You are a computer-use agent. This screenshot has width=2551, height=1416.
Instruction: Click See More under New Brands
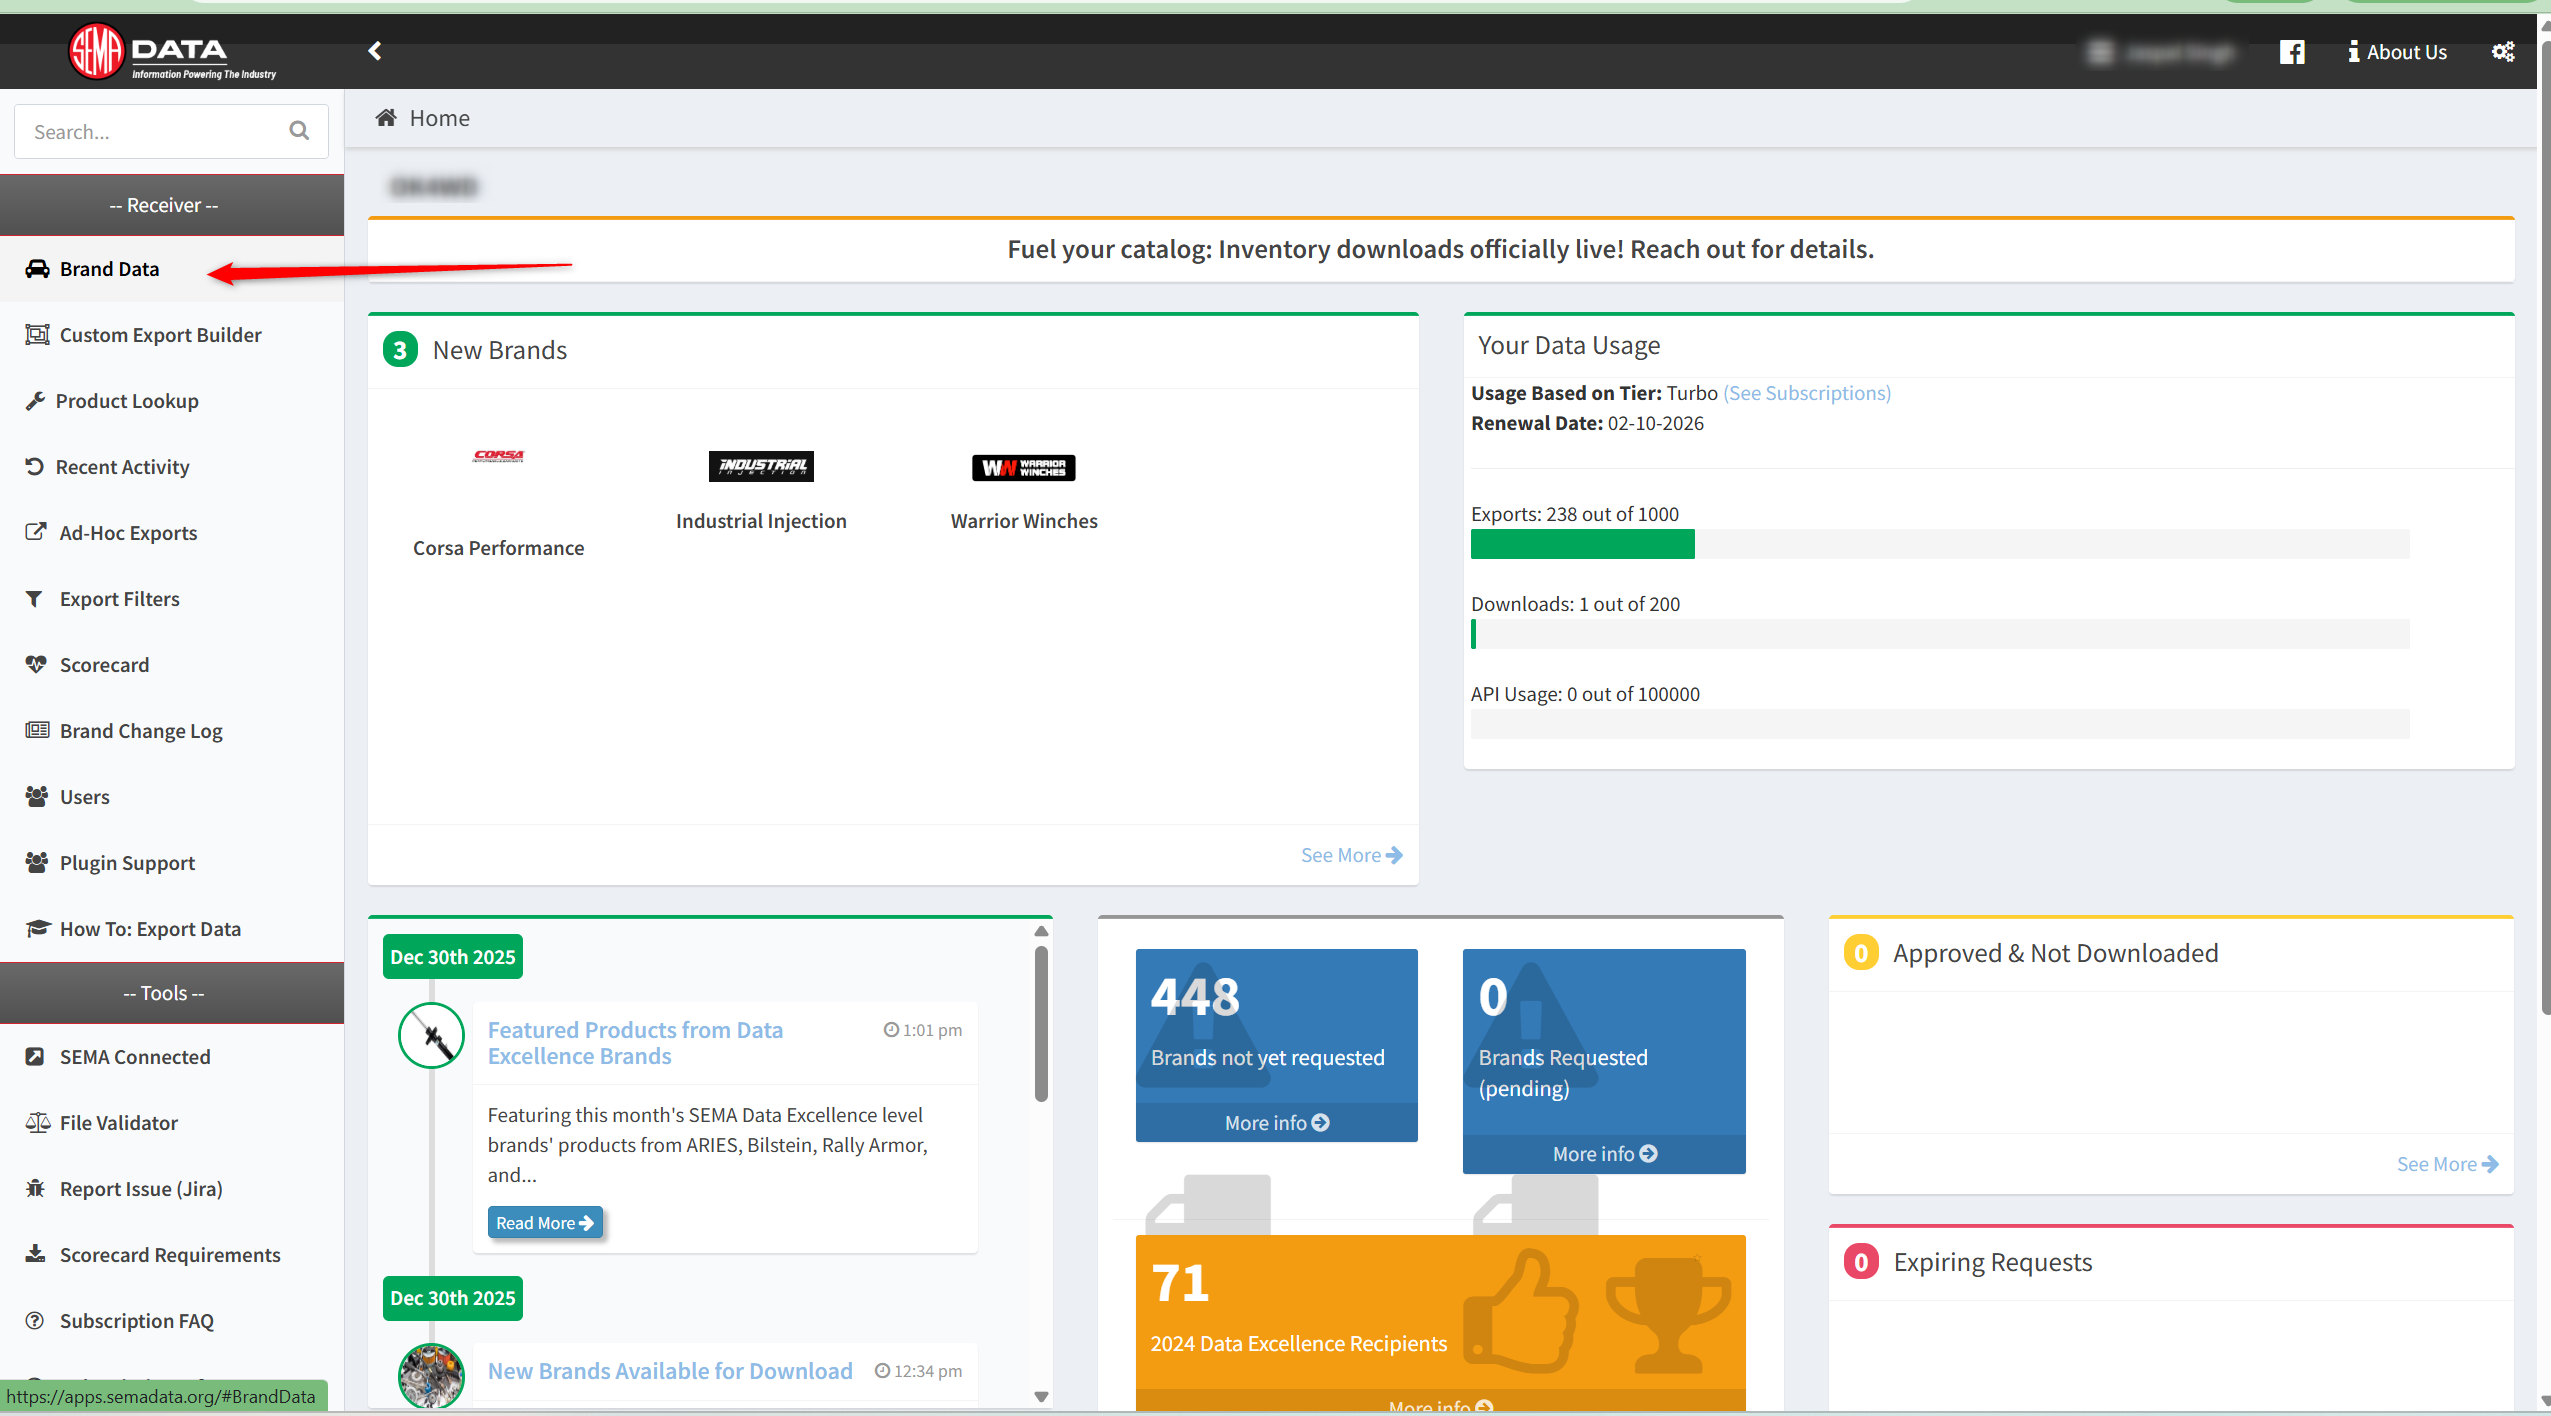point(1350,855)
